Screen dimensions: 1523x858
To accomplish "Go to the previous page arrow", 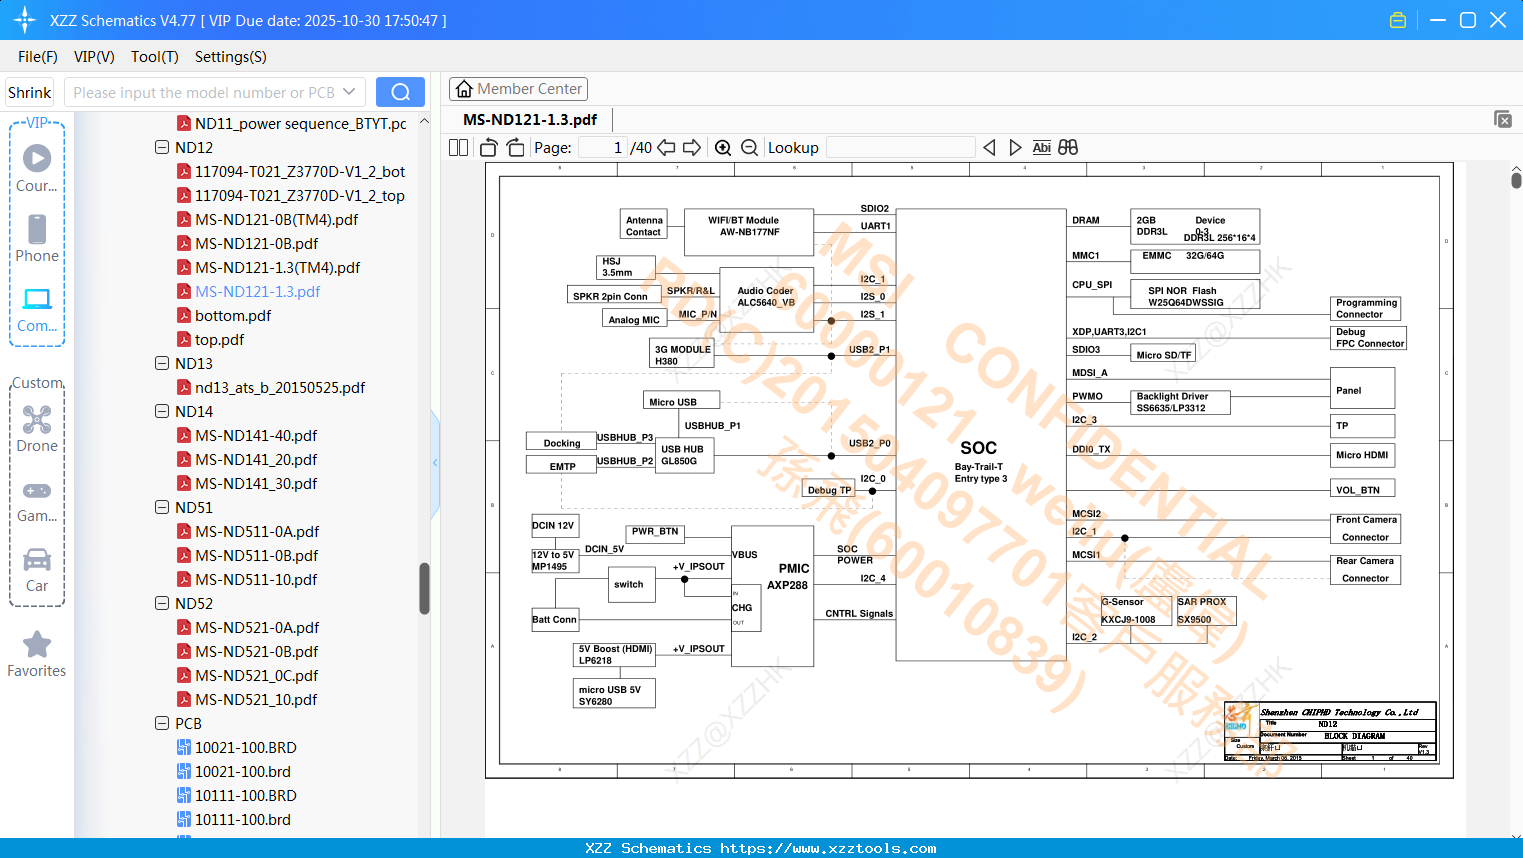I will coord(666,148).
